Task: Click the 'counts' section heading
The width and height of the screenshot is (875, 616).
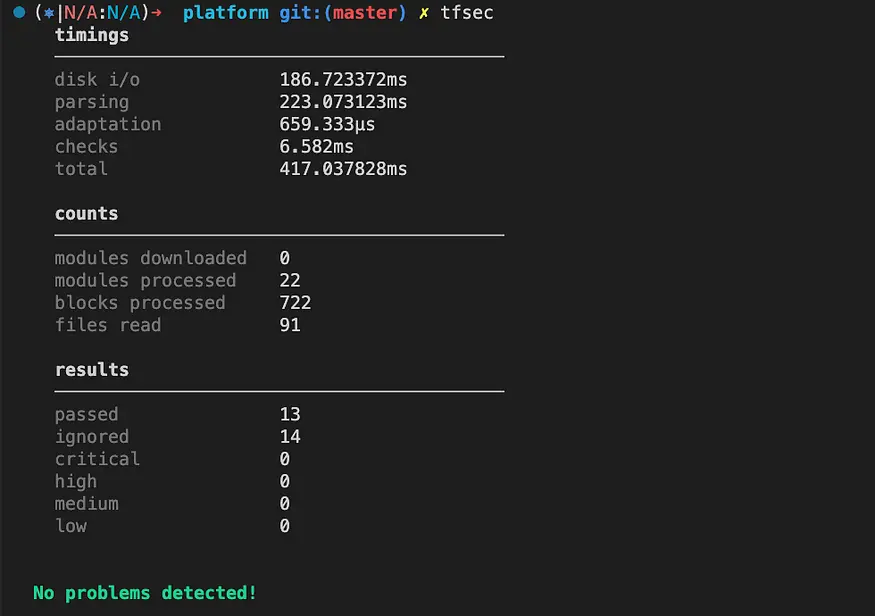Action: point(86,213)
